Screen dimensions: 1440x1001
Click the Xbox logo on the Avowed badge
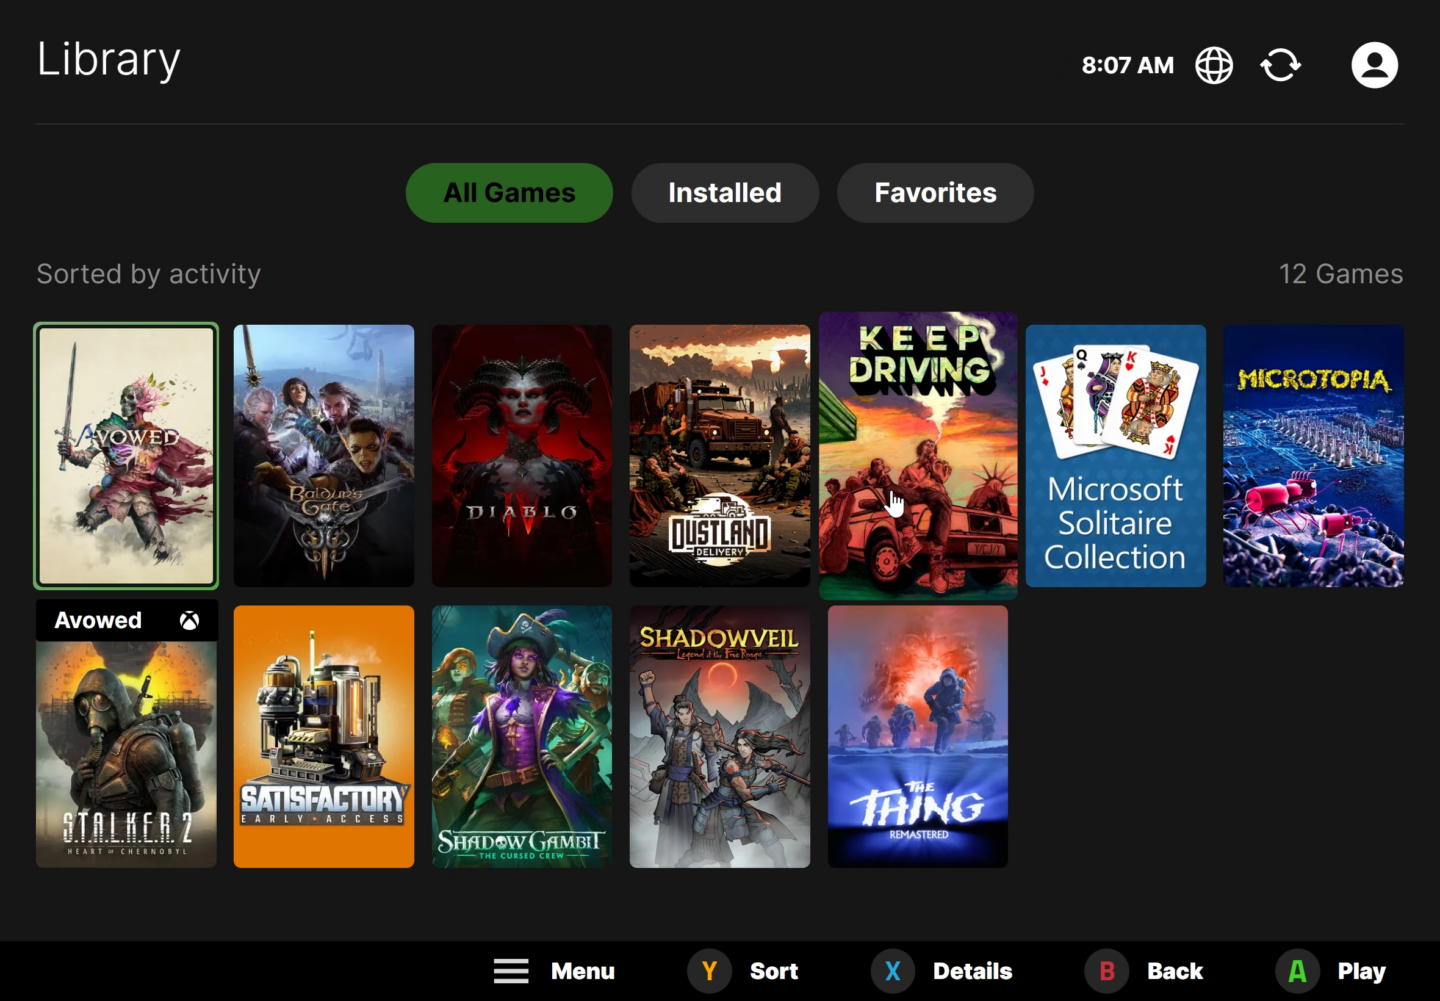click(x=188, y=620)
